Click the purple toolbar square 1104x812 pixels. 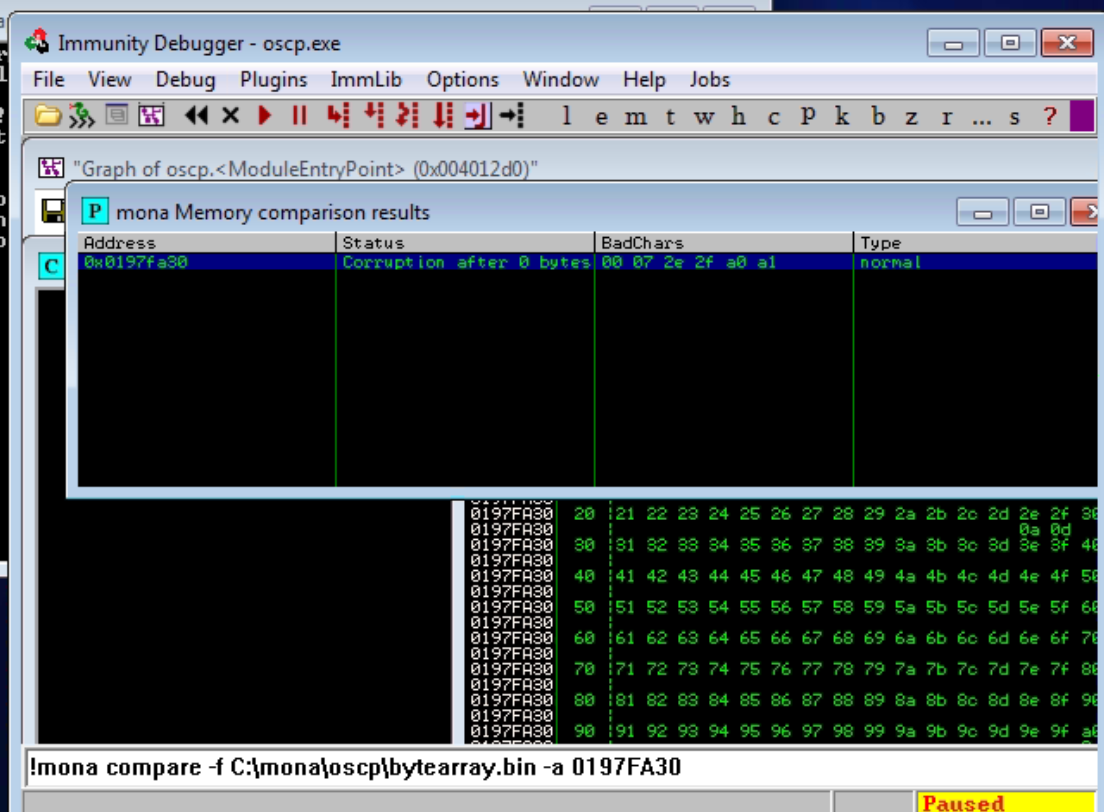[1081, 115]
